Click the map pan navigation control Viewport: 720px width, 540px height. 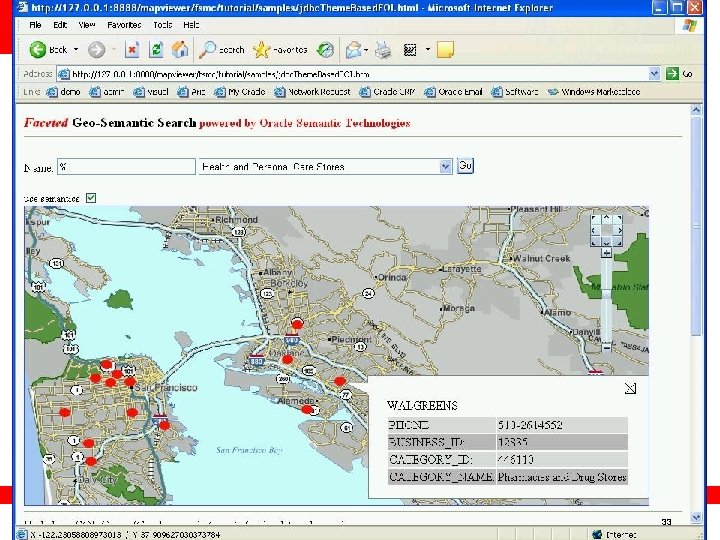604,229
